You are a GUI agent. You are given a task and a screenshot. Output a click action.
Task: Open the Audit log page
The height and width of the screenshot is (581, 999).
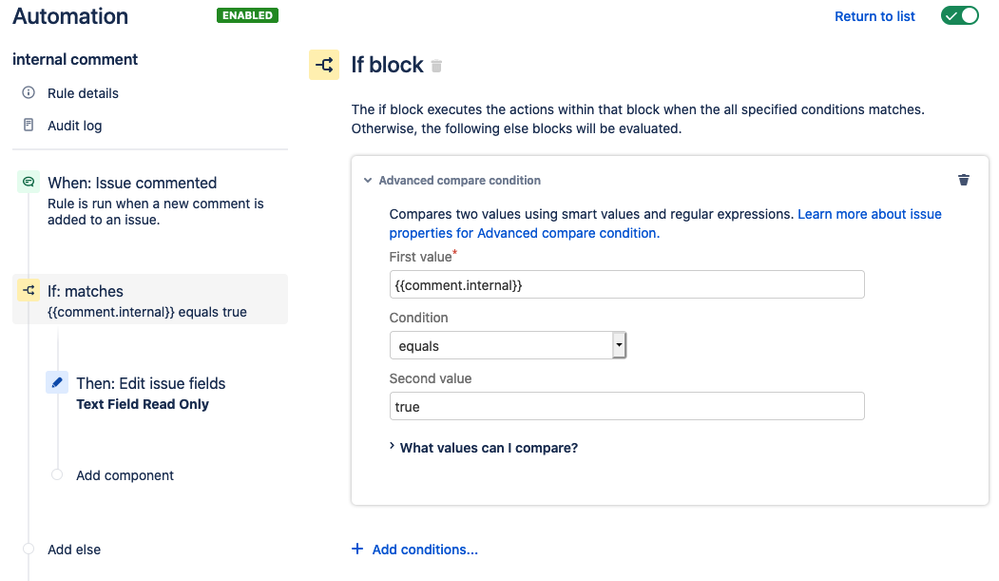coord(75,126)
